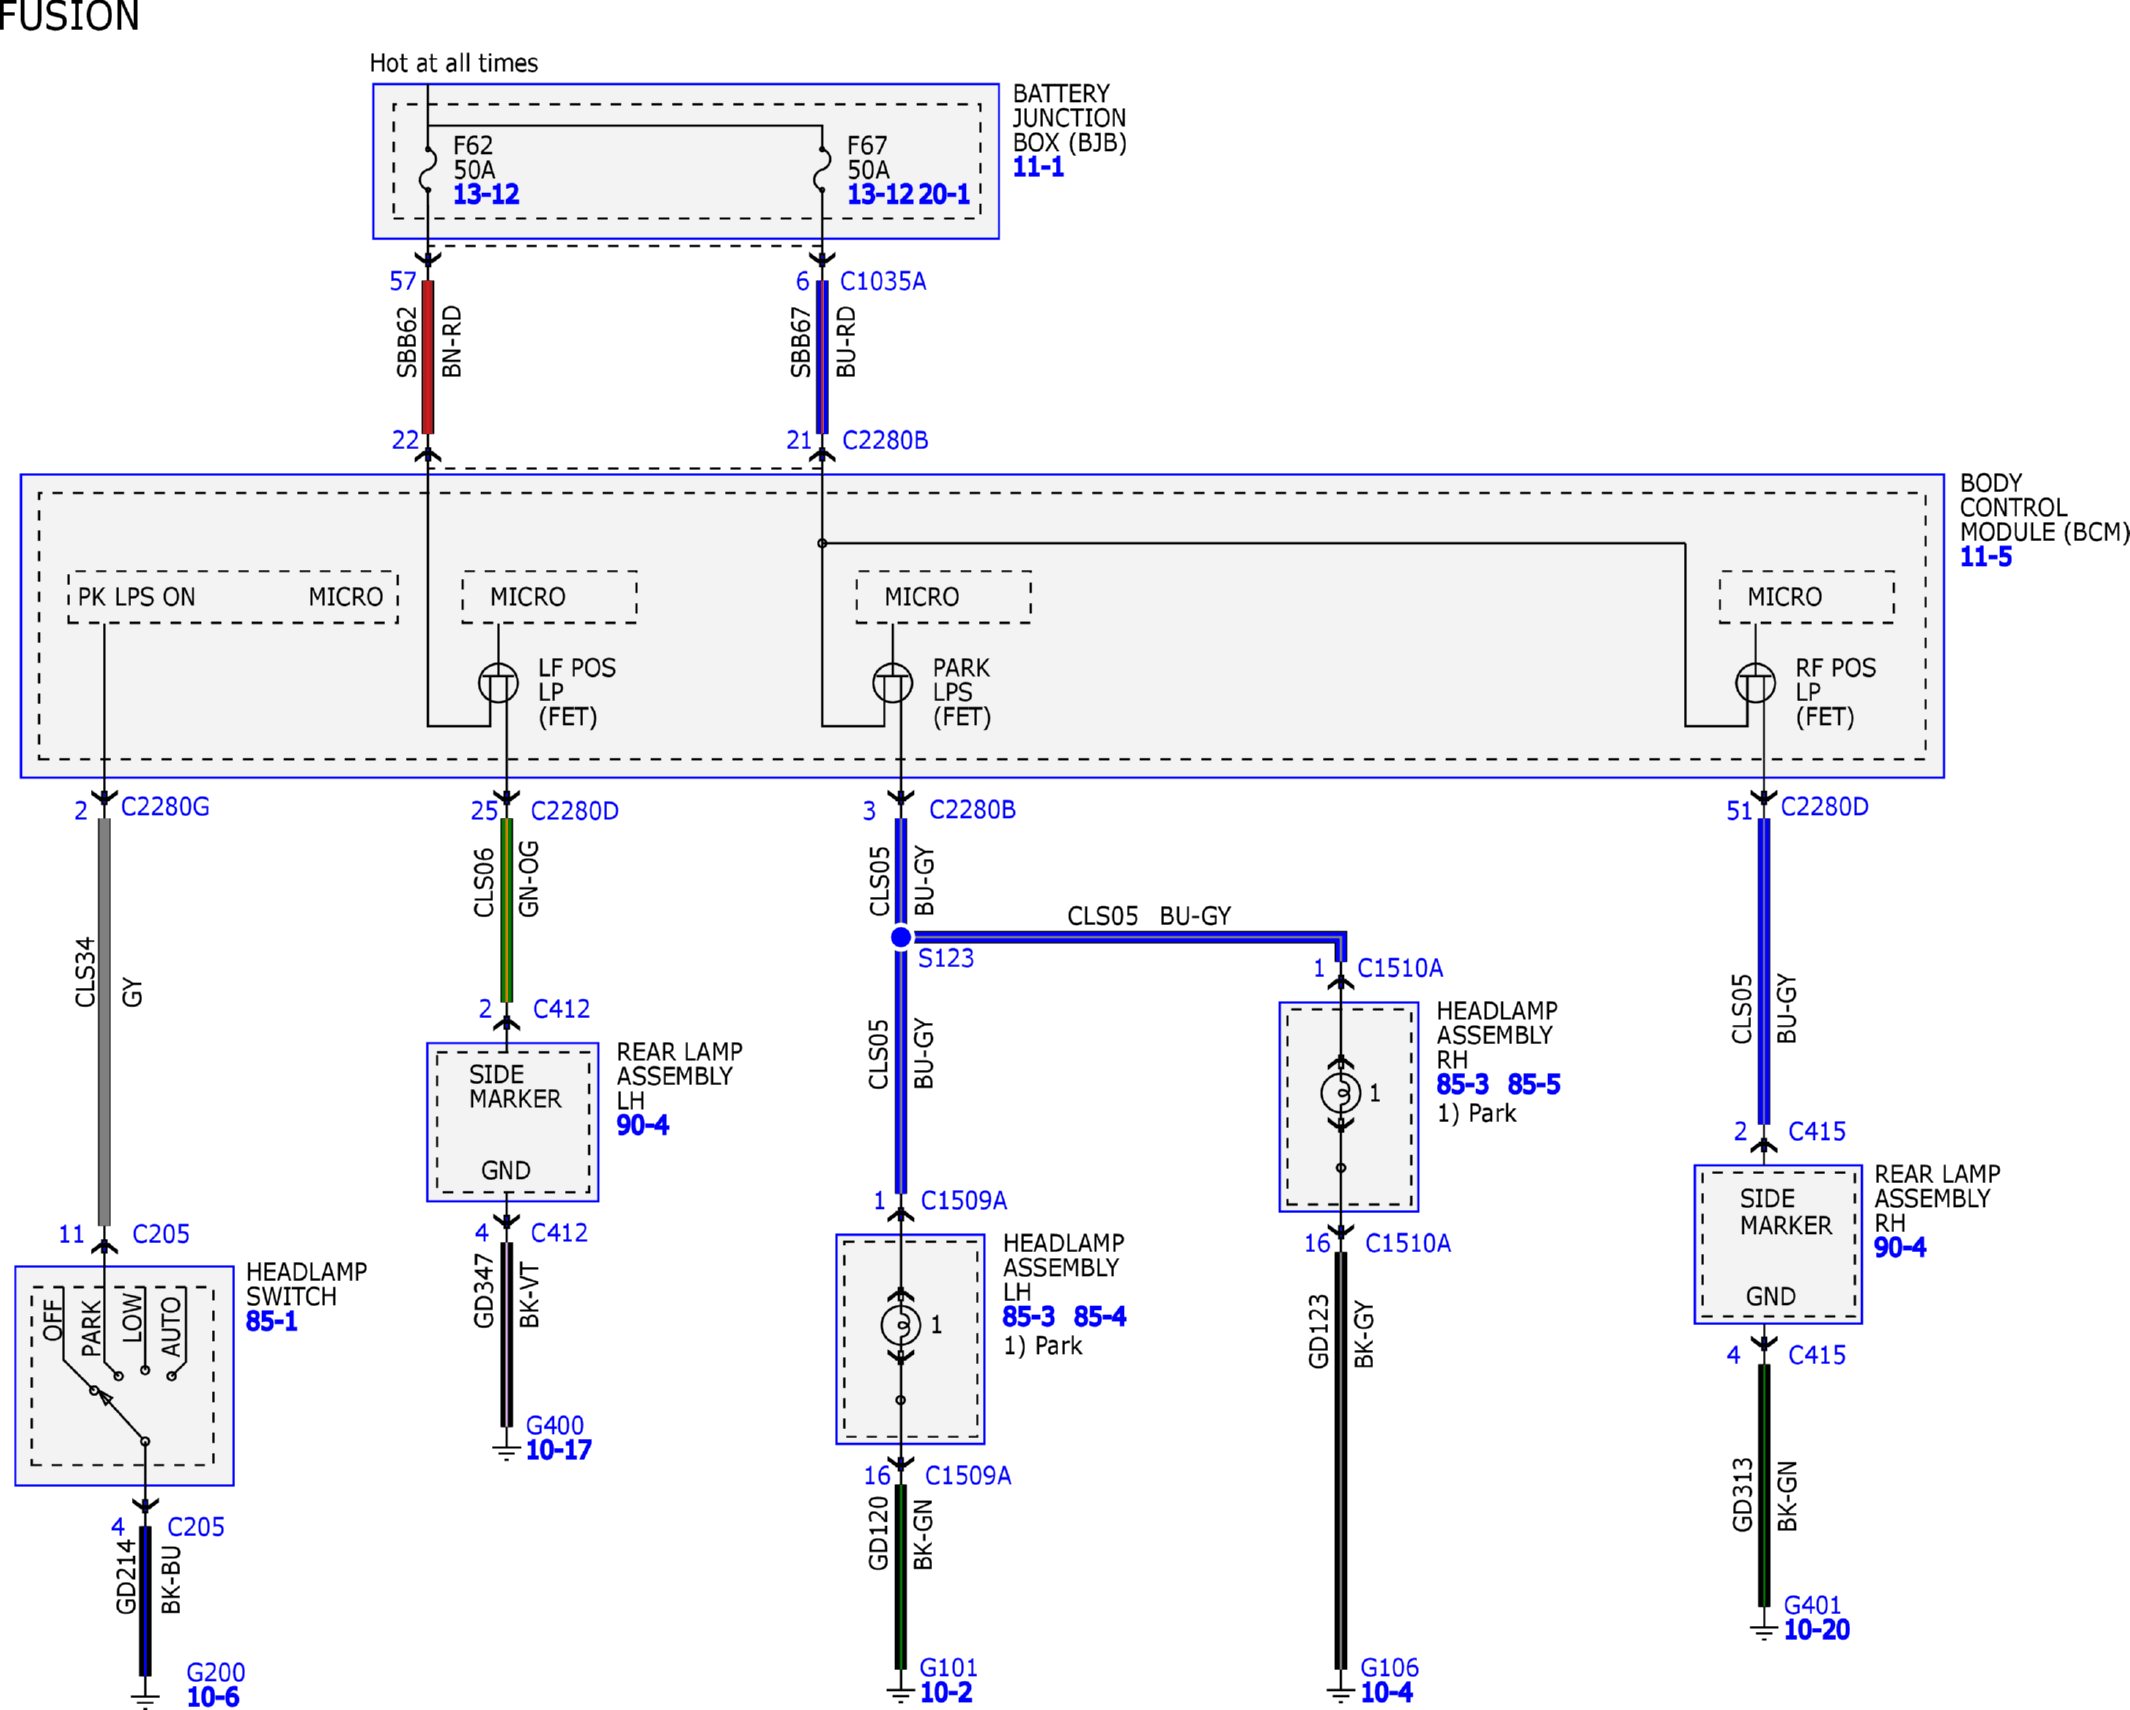Click the G101 ground symbol
Screen dimensions: 2130x1710
[x=901, y=1694]
